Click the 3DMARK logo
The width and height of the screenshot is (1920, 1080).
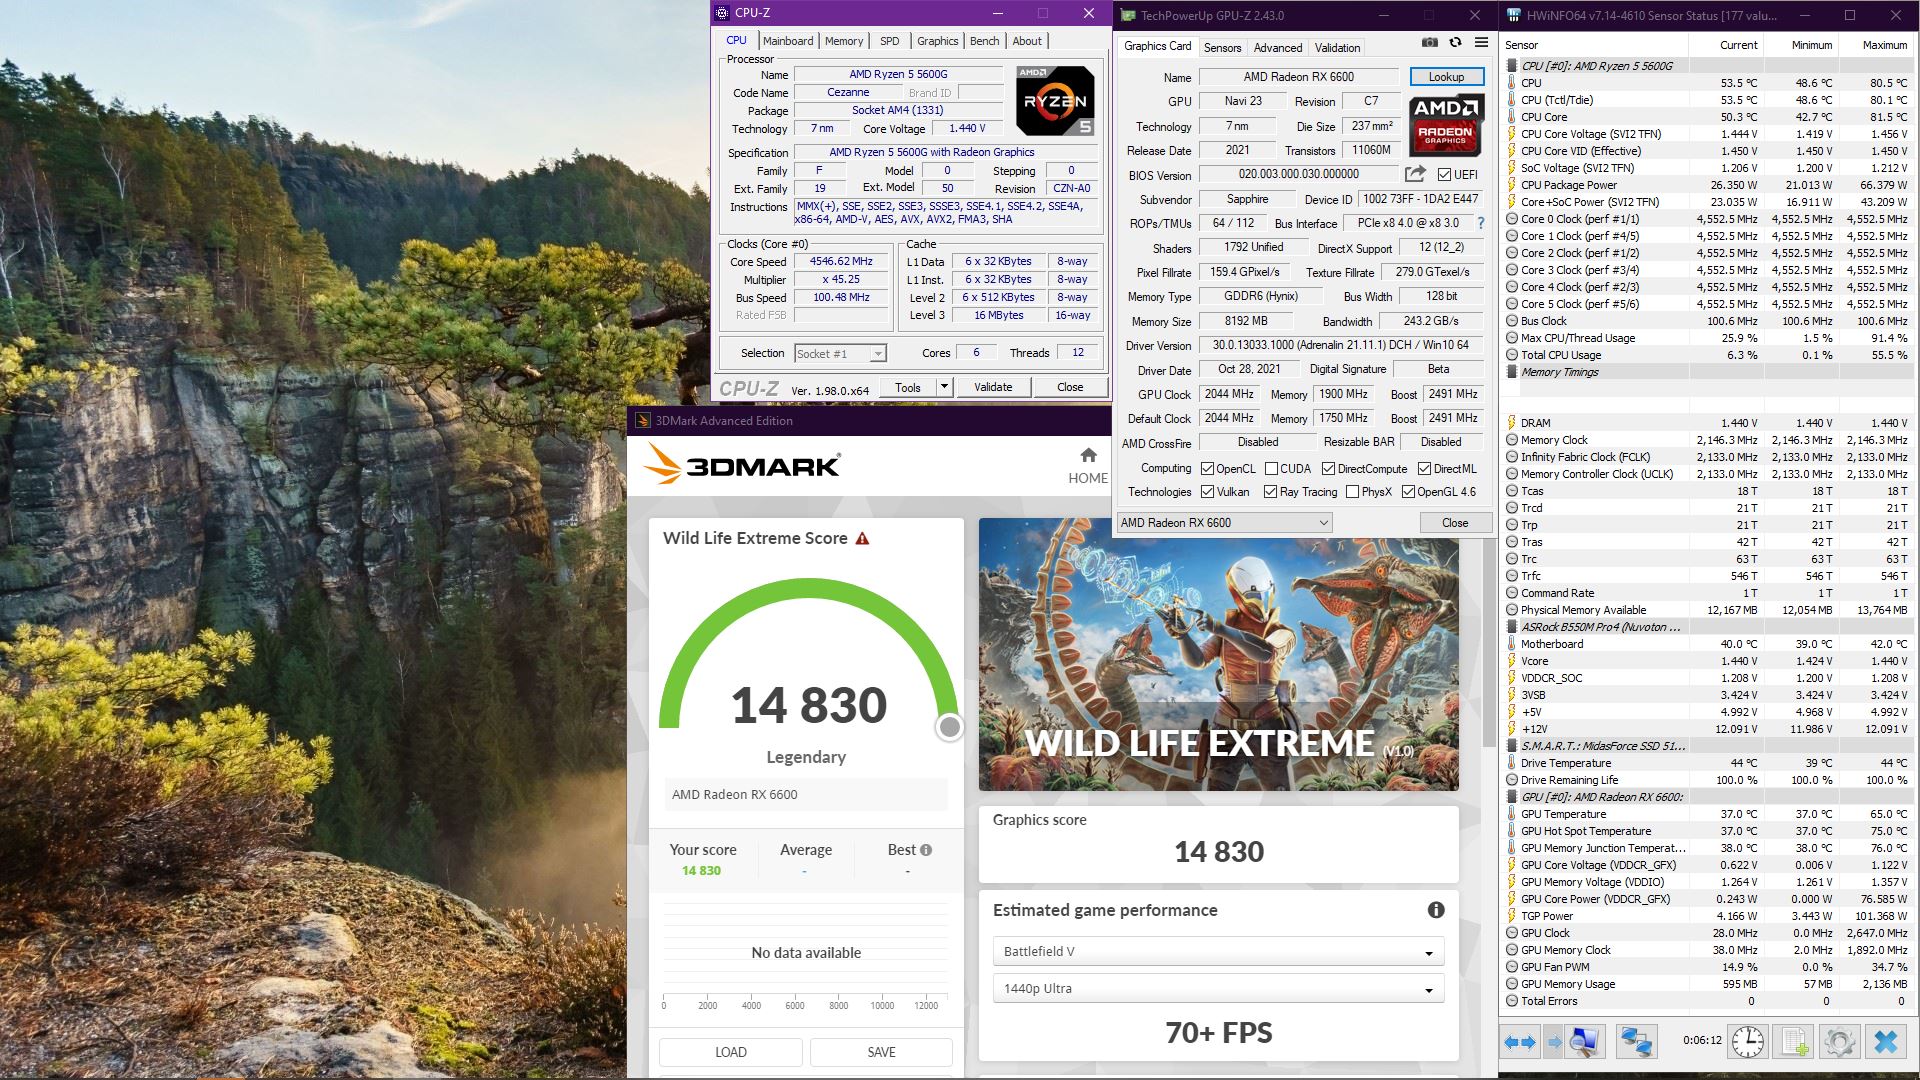(742, 465)
